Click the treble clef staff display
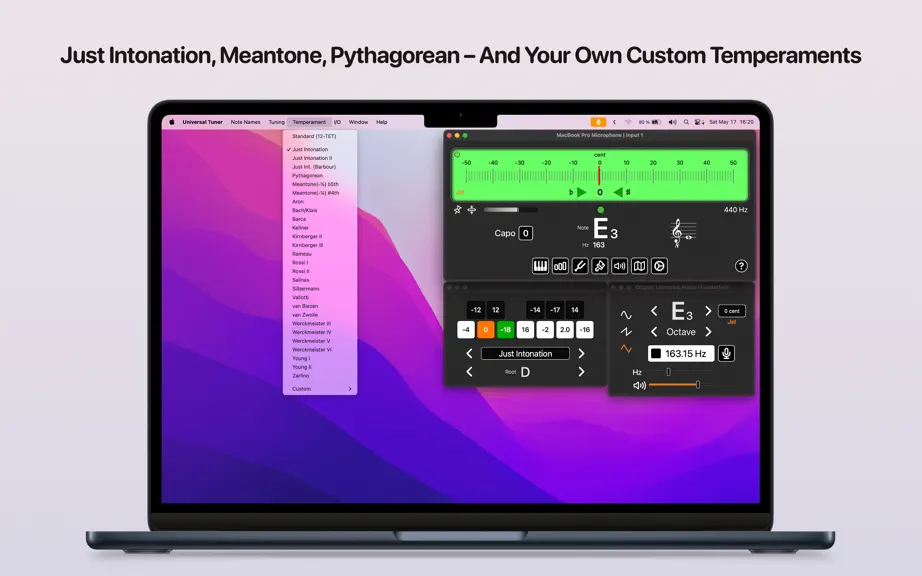Image resolution: width=922 pixels, height=576 pixels. [x=683, y=233]
